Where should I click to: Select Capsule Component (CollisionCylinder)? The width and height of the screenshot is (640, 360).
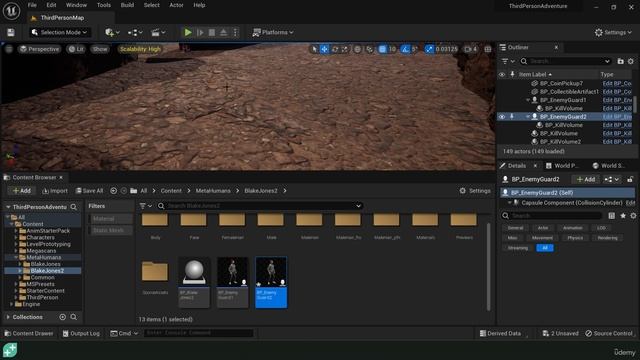point(571,203)
